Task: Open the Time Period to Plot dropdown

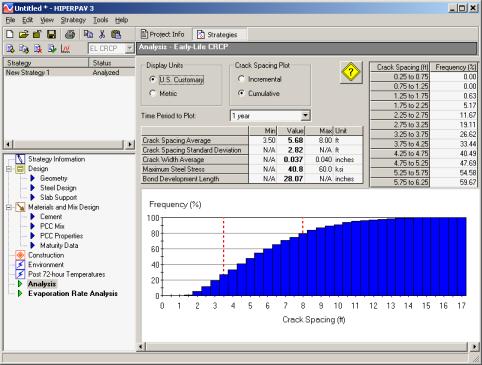Action: pos(305,116)
